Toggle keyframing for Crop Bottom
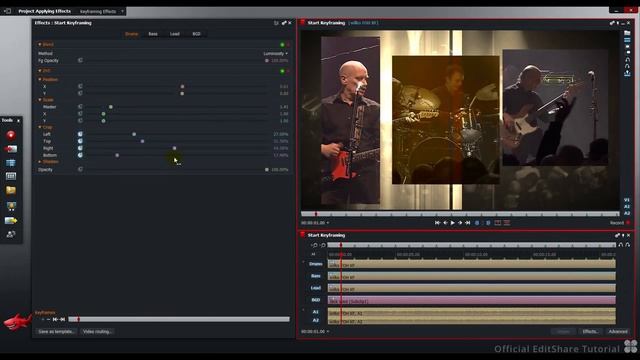Screen dimensions: 640x360 point(80,155)
